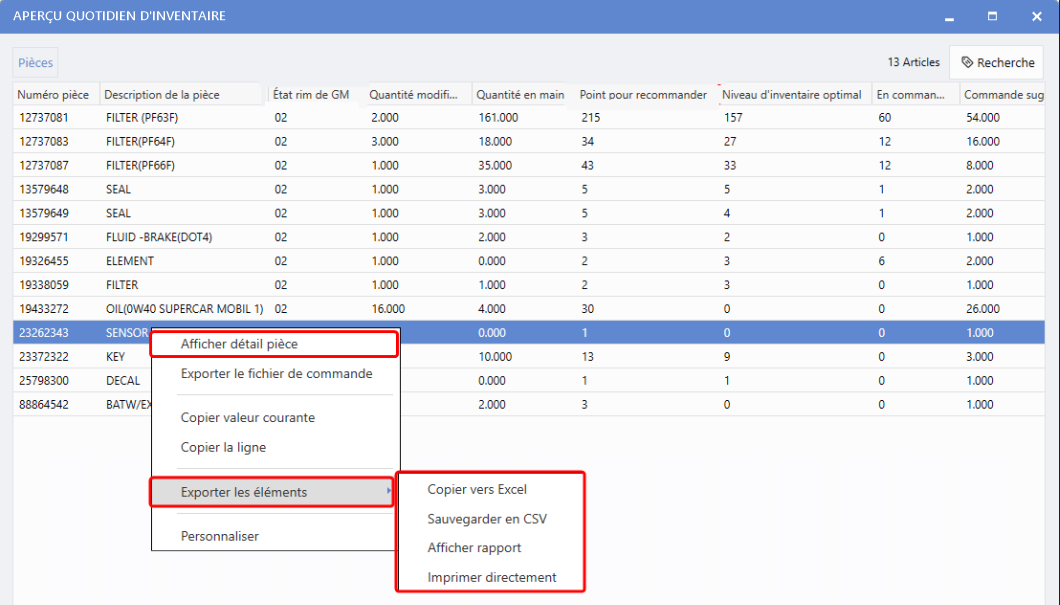Select Copier la ligne menu entry
The height and width of the screenshot is (605, 1060).
(223, 448)
